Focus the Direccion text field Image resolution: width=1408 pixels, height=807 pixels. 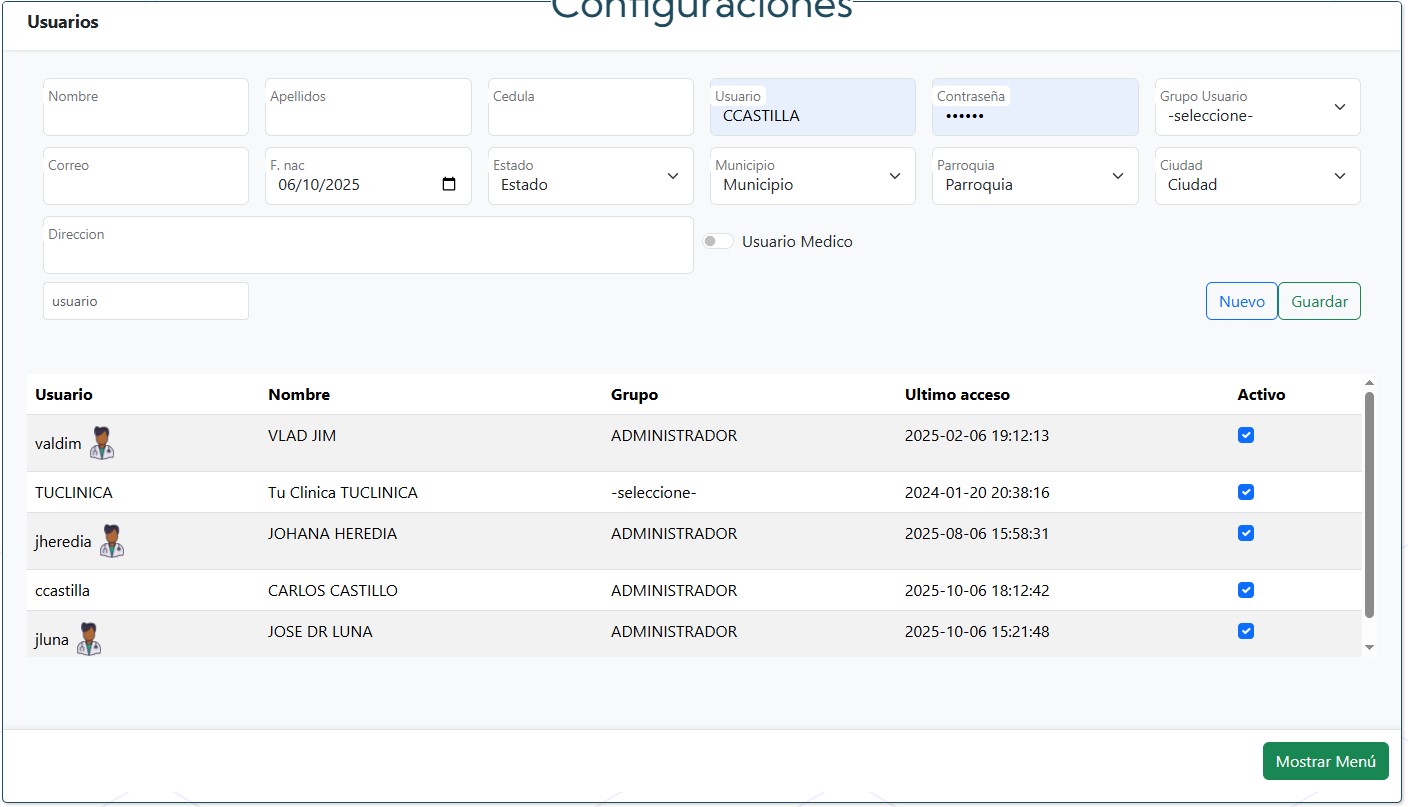tap(368, 245)
